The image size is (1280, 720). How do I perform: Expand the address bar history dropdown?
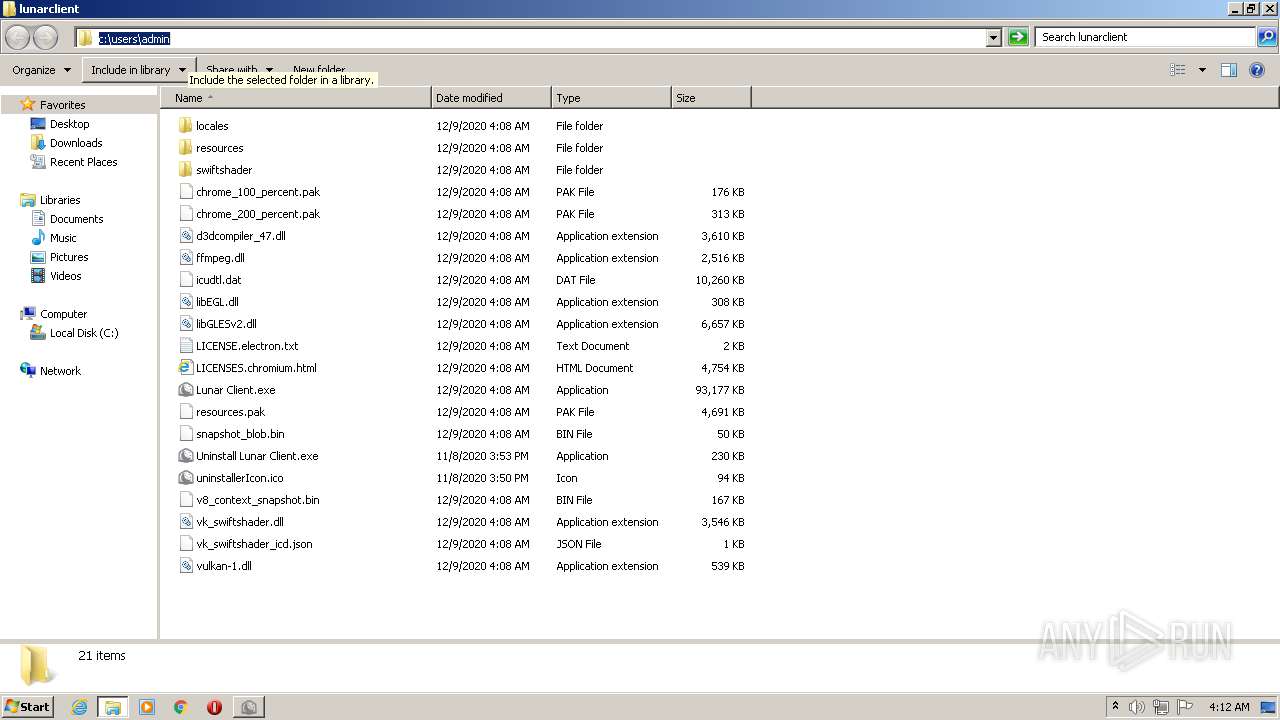[994, 38]
